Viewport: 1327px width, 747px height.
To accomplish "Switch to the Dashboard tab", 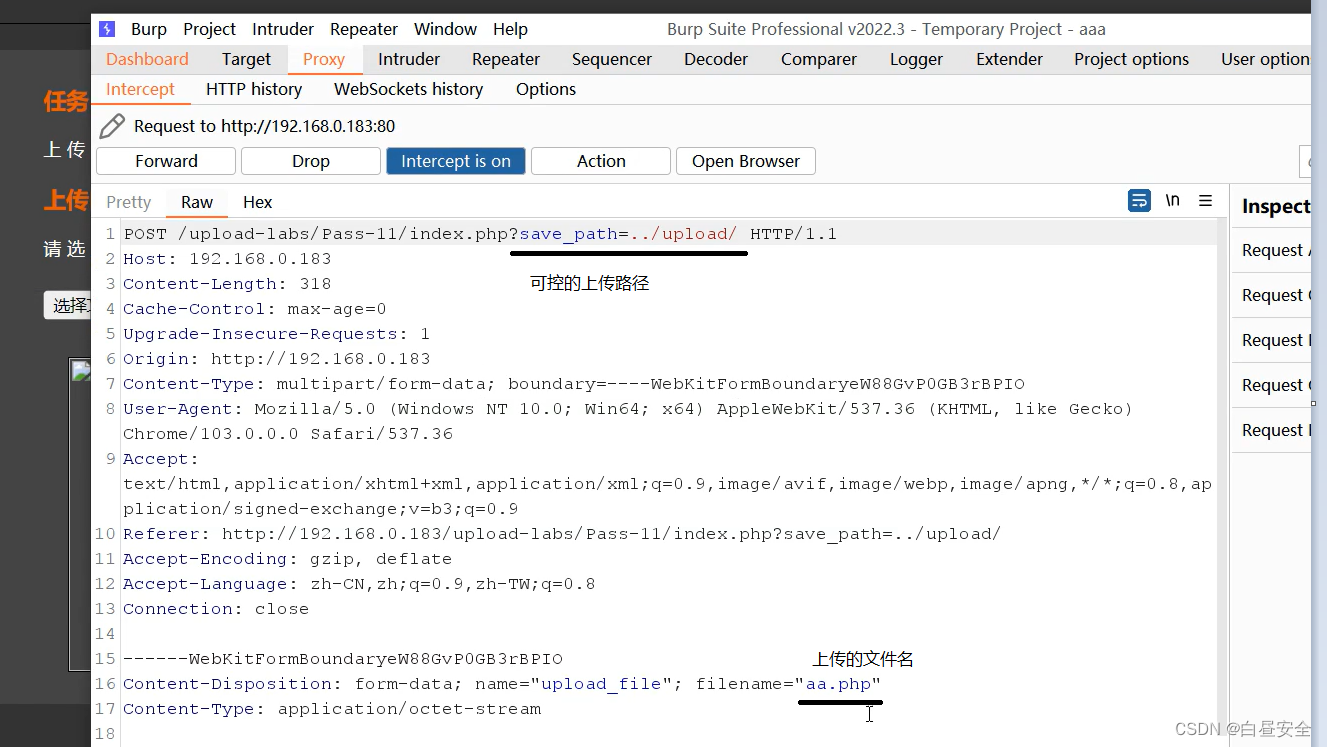I will click(147, 59).
